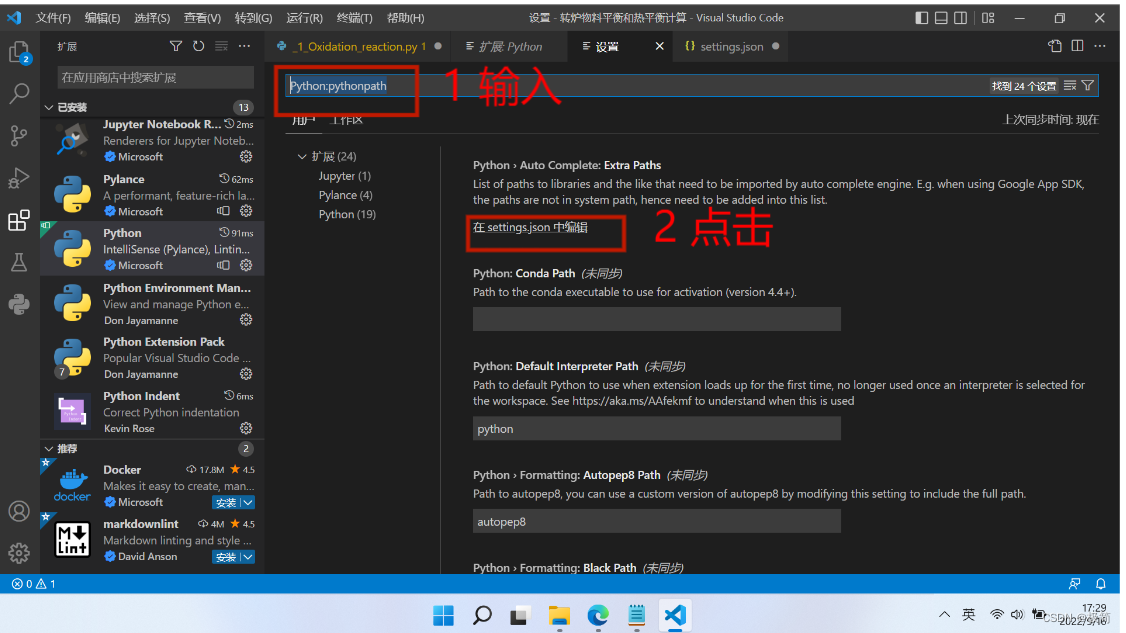Open markdownlint install dropdown arrow
The width and height of the screenshot is (1126, 633).
(x=248, y=557)
